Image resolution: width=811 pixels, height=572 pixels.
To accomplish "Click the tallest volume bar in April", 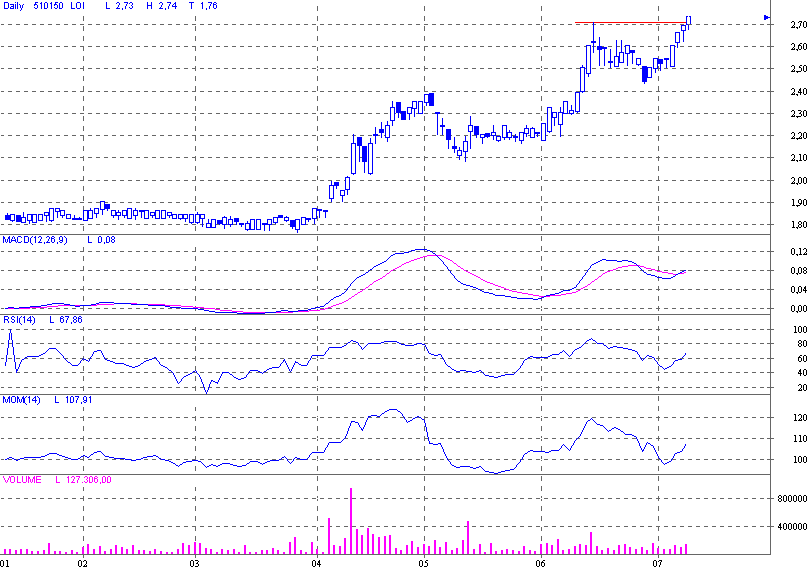I will click(x=351, y=519).
